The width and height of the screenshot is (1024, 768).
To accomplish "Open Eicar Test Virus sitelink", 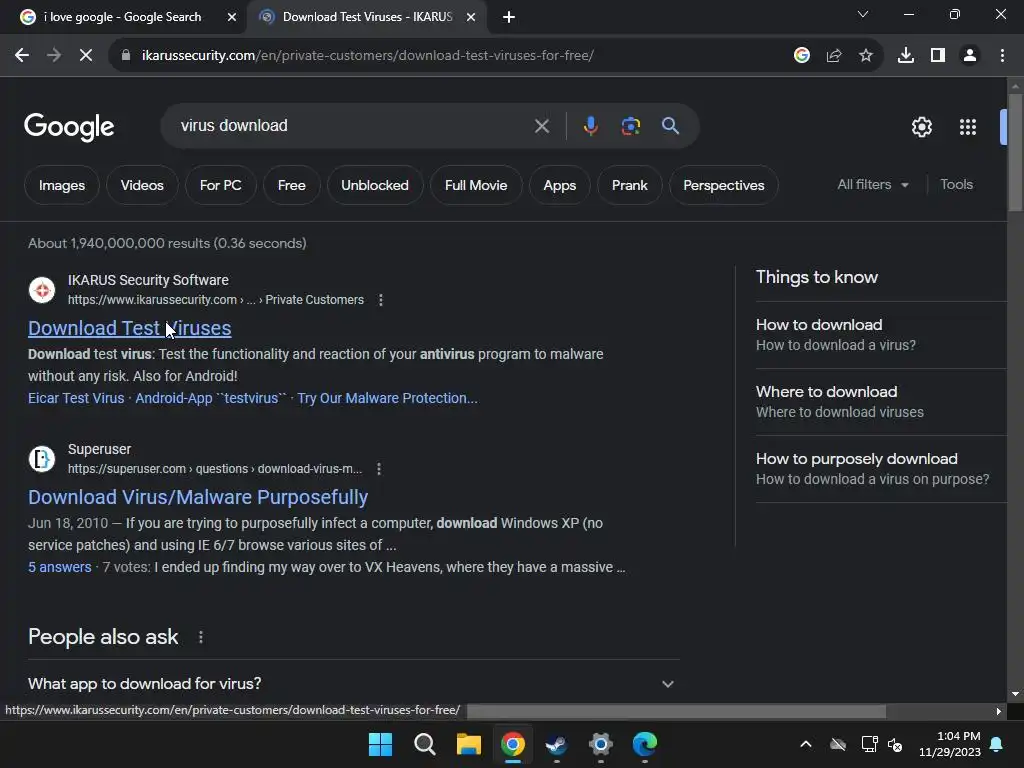I will click(x=76, y=398).
